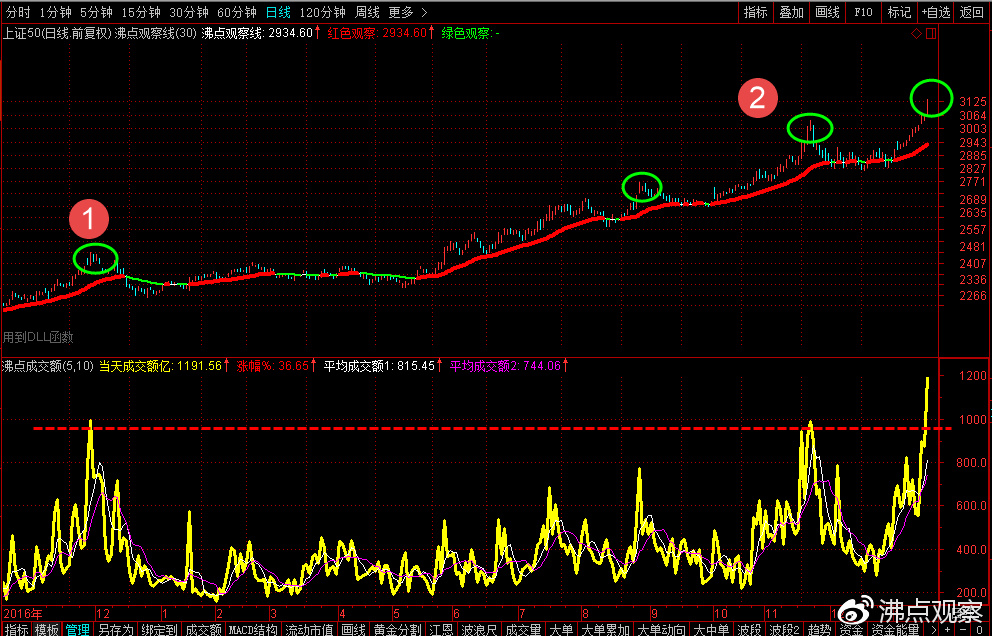Select the 波段2 indicator tab
Viewport: 992px width, 636px height.
click(784, 630)
